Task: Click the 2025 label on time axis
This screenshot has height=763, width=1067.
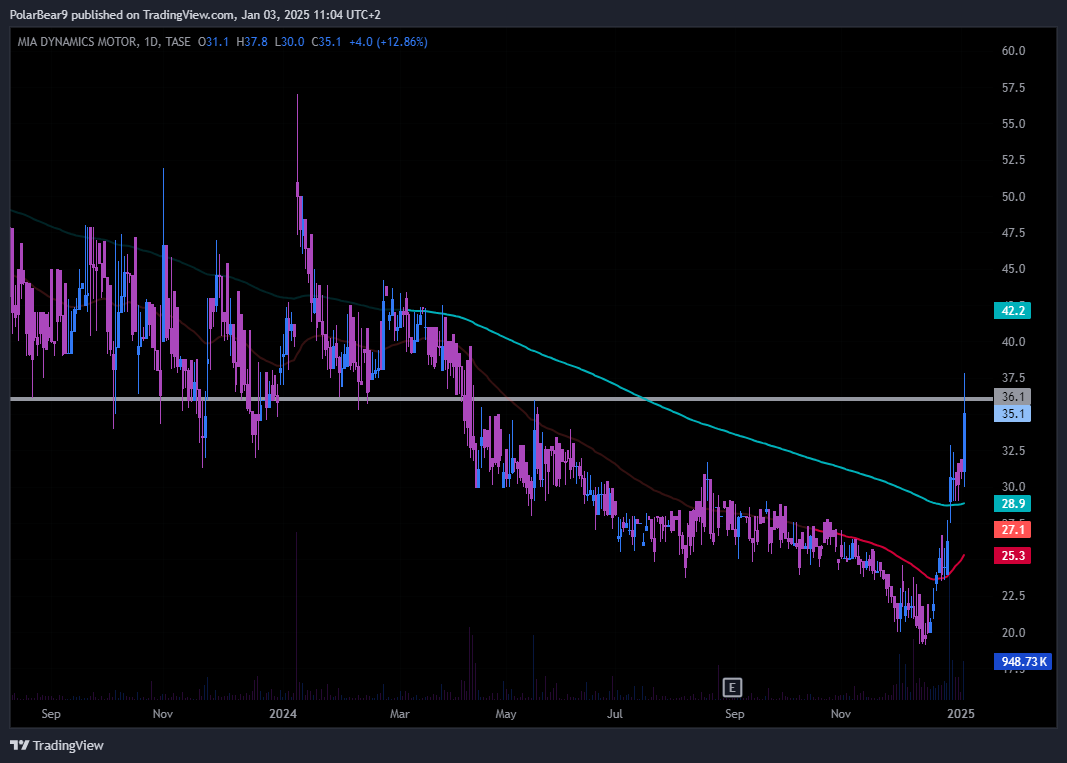Action: pos(960,714)
